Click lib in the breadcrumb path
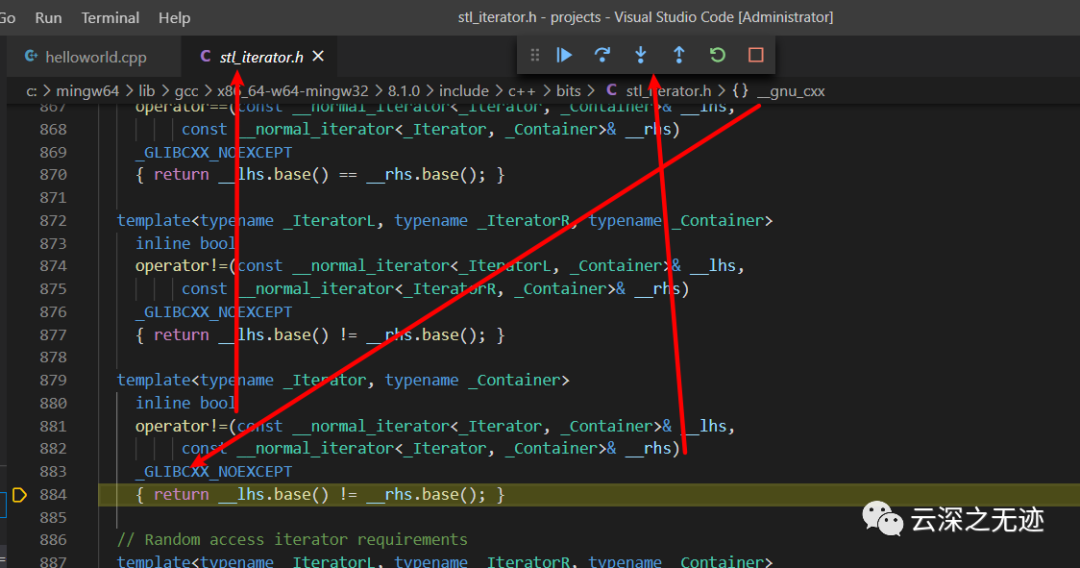This screenshot has height=568, width=1080. coord(147,91)
